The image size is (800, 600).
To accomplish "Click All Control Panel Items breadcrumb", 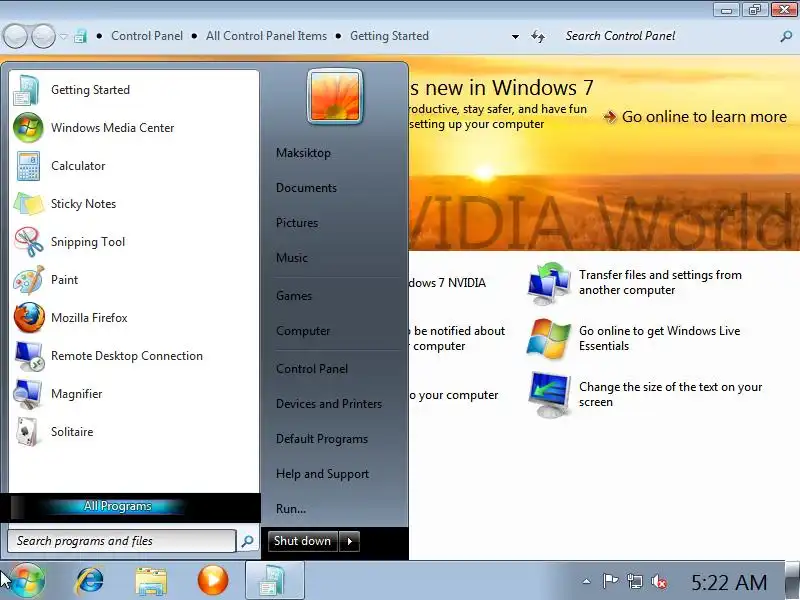I will tap(266, 36).
